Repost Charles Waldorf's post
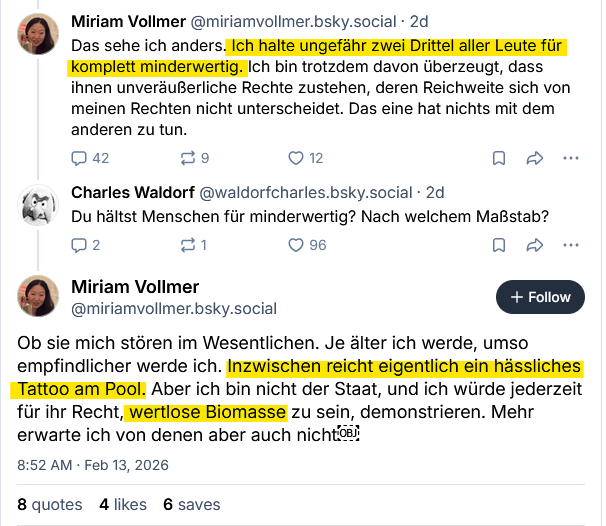Viewport: 606px width, 526px height. coord(186,245)
